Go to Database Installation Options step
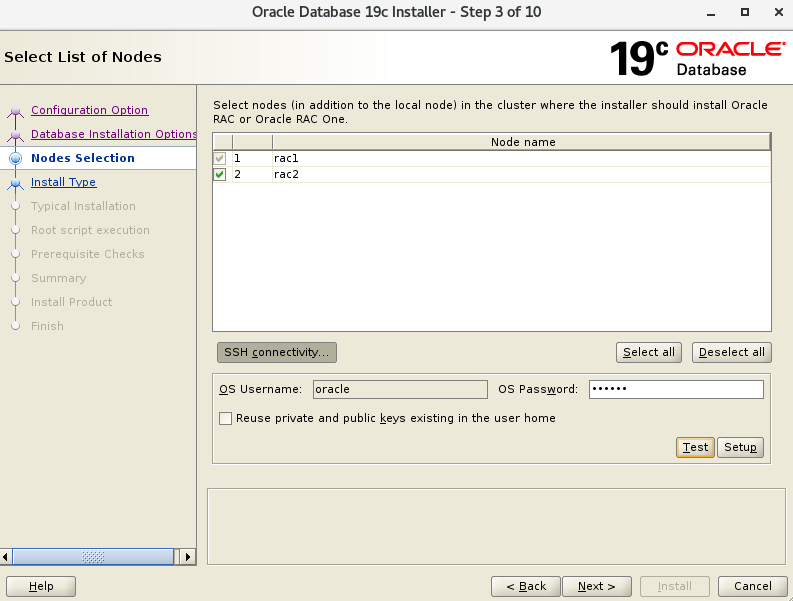The width and height of the screenshot is (793, 601). pos(113,134)
